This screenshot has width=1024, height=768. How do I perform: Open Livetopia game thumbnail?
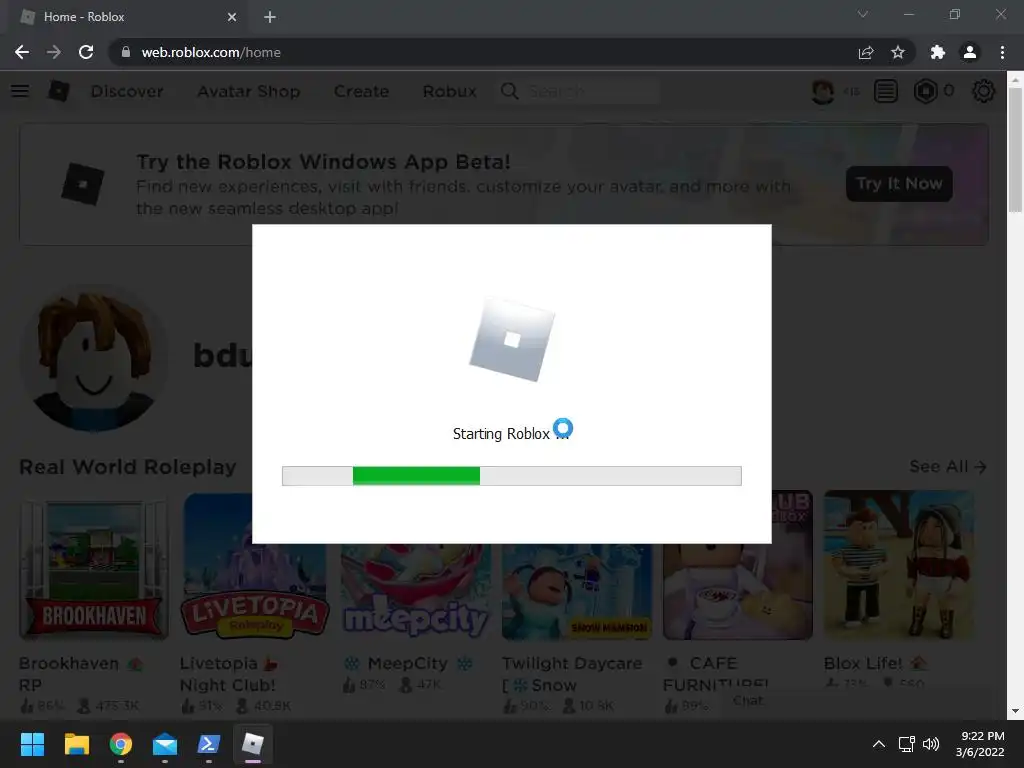(255, 565)
